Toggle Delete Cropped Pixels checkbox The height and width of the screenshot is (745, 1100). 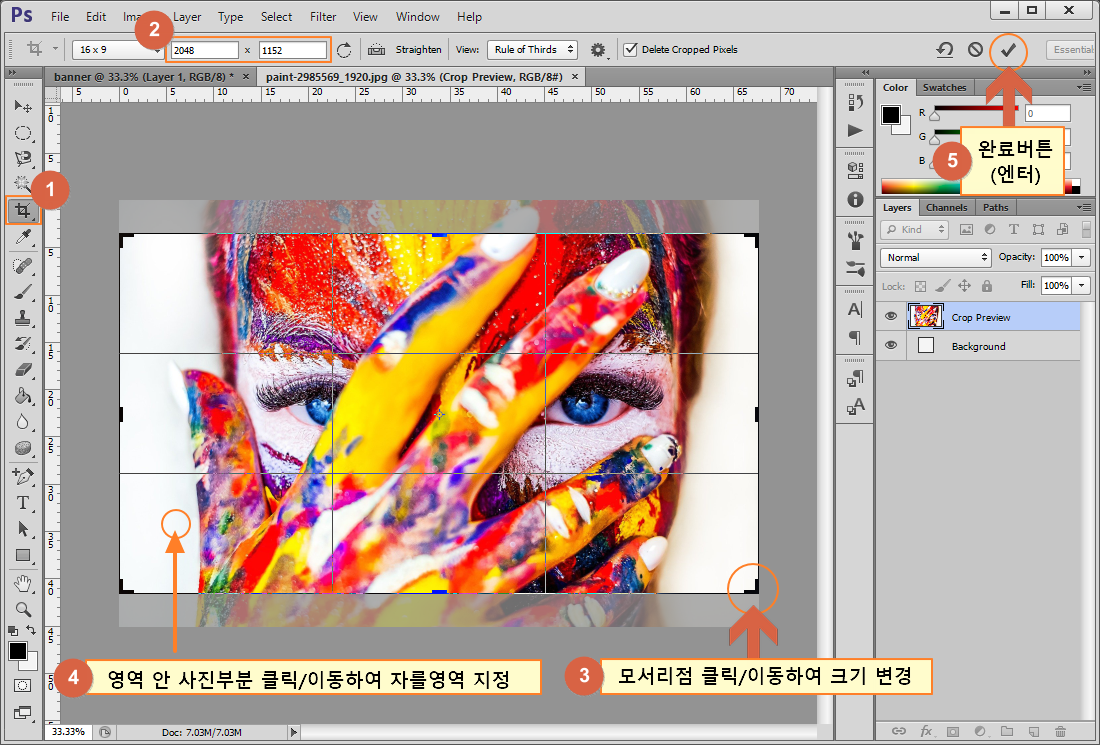[x=630, y=50]
